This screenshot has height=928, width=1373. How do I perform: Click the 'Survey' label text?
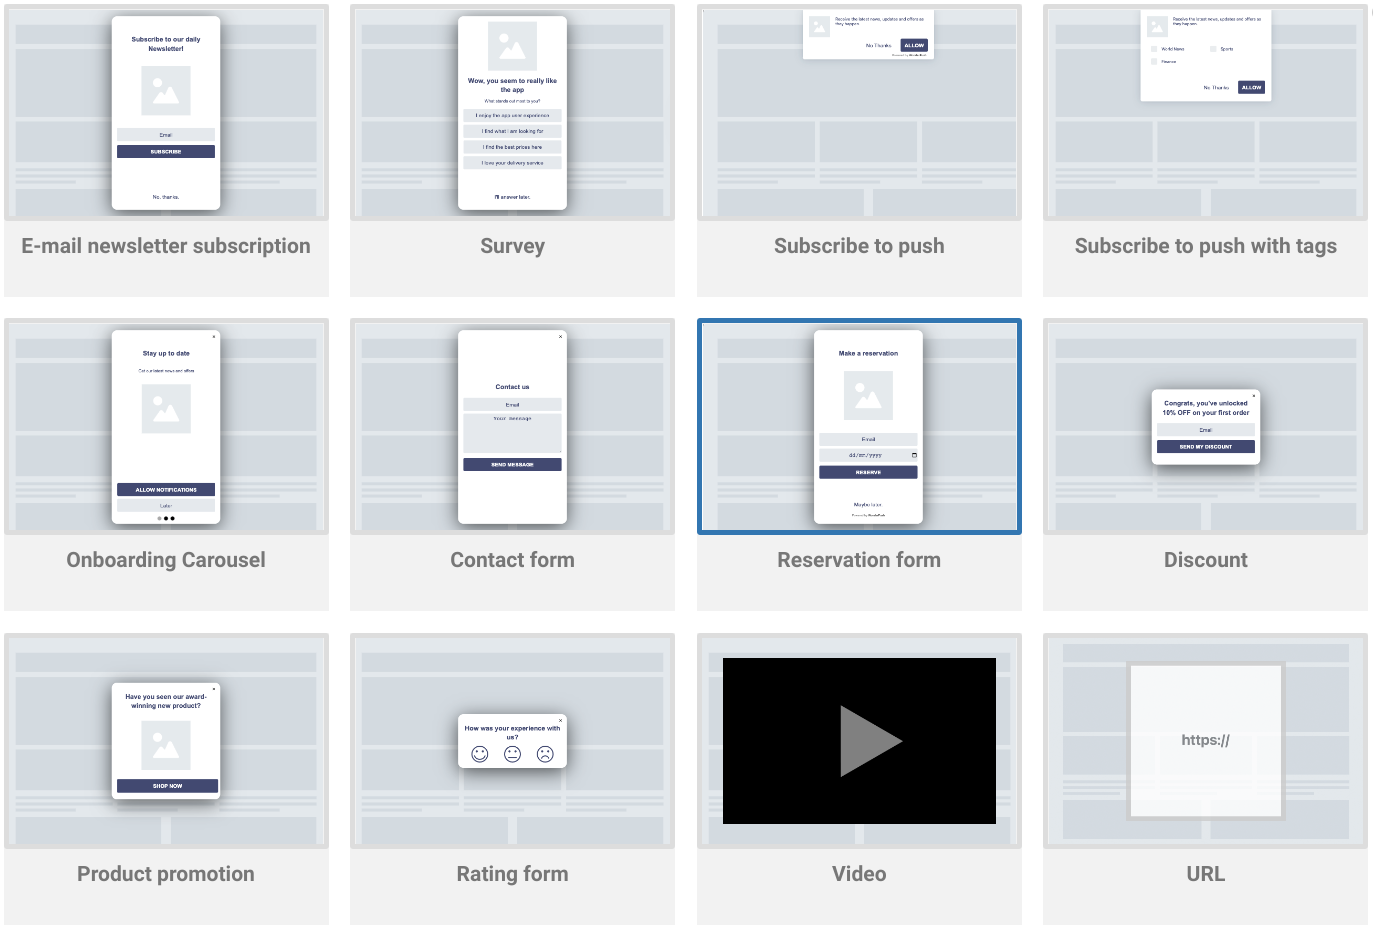click(512, 246)
